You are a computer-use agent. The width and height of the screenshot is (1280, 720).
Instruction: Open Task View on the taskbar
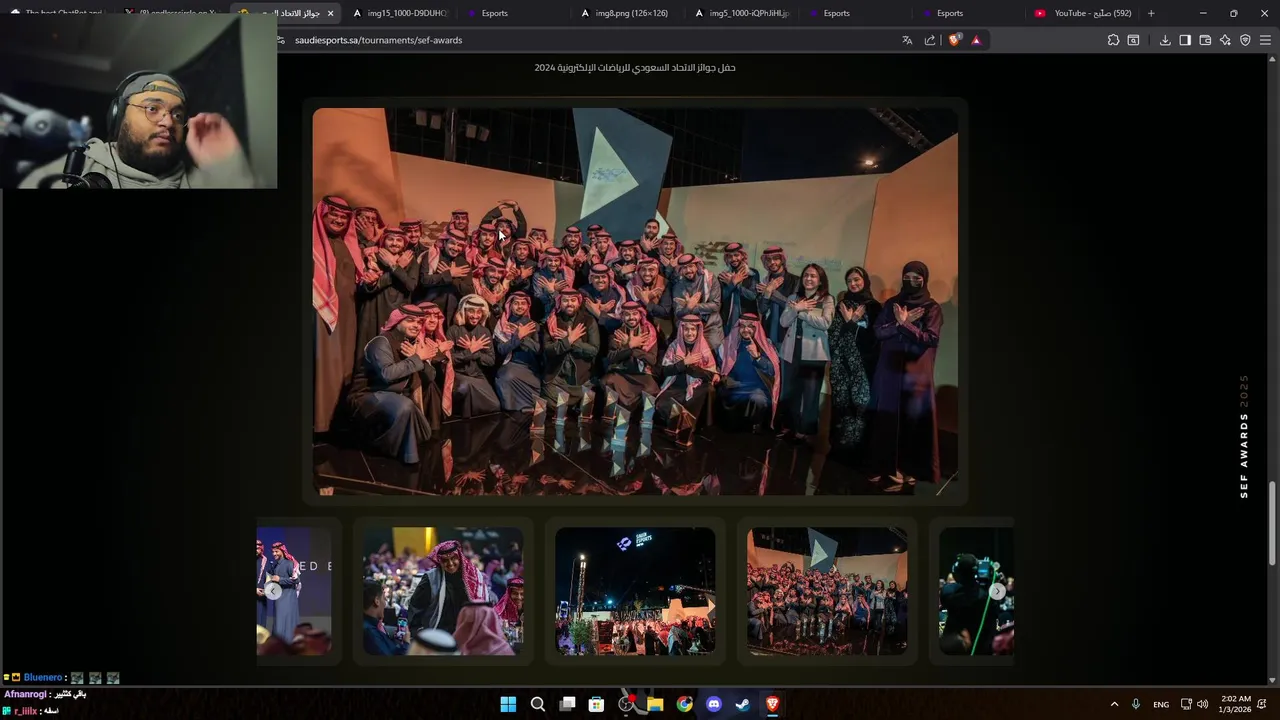point(567,704)
